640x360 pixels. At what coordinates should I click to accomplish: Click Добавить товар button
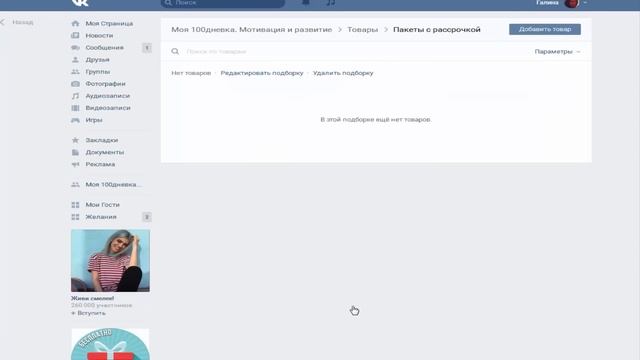coord(545,29)
